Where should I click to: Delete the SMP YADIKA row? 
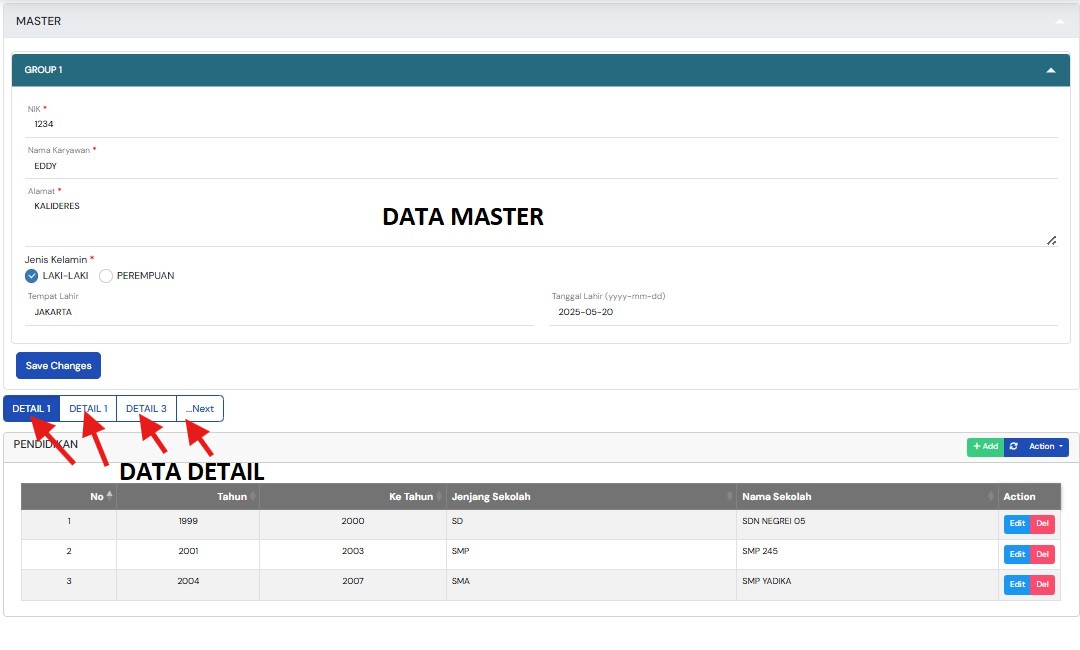(x=1042, y=585)
